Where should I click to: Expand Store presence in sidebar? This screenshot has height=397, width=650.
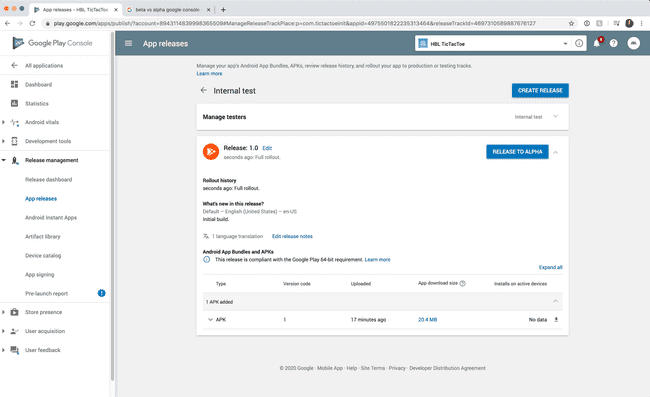[x=3, y=312]
